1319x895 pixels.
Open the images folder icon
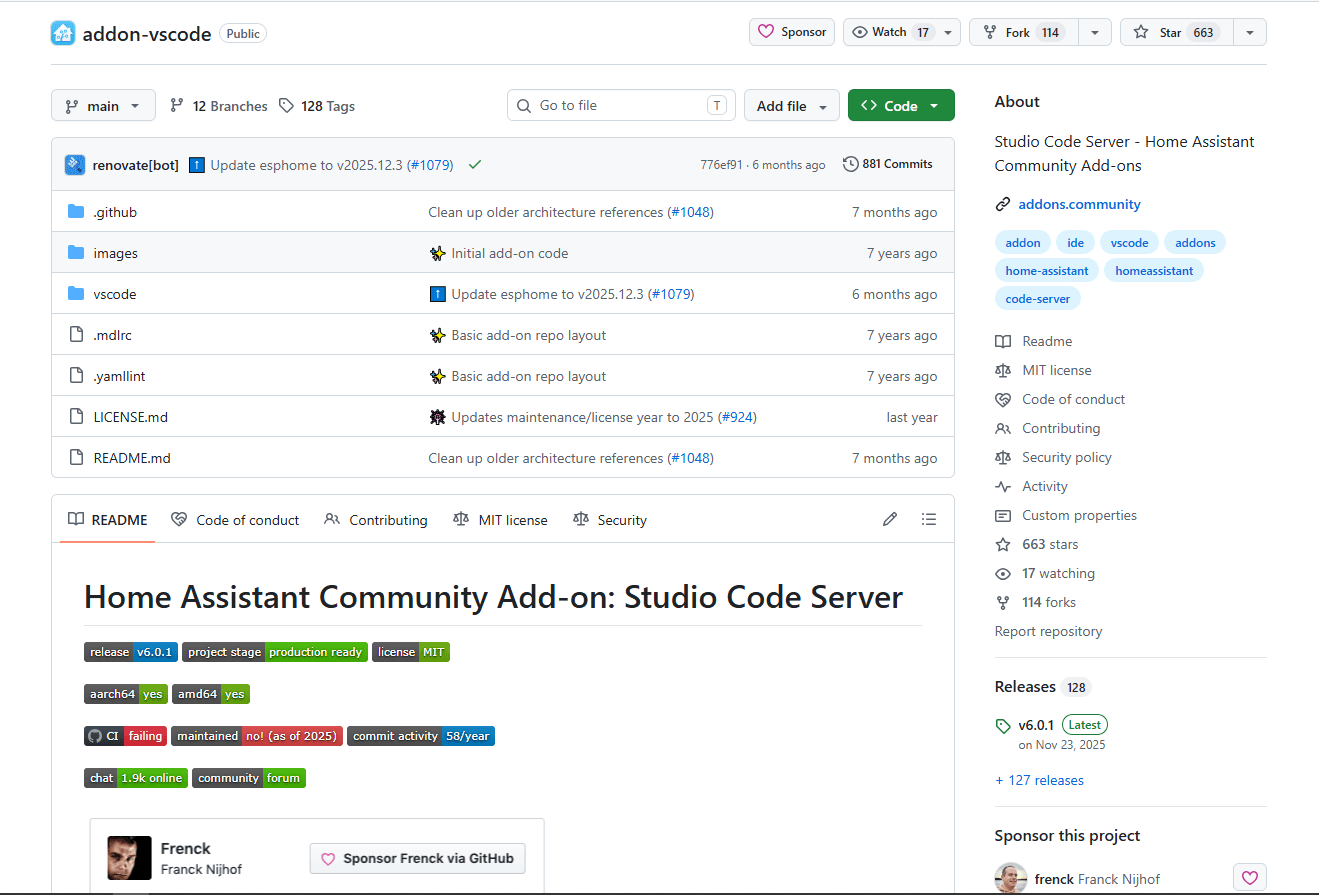pyautogui.click(x=76, y=253)
